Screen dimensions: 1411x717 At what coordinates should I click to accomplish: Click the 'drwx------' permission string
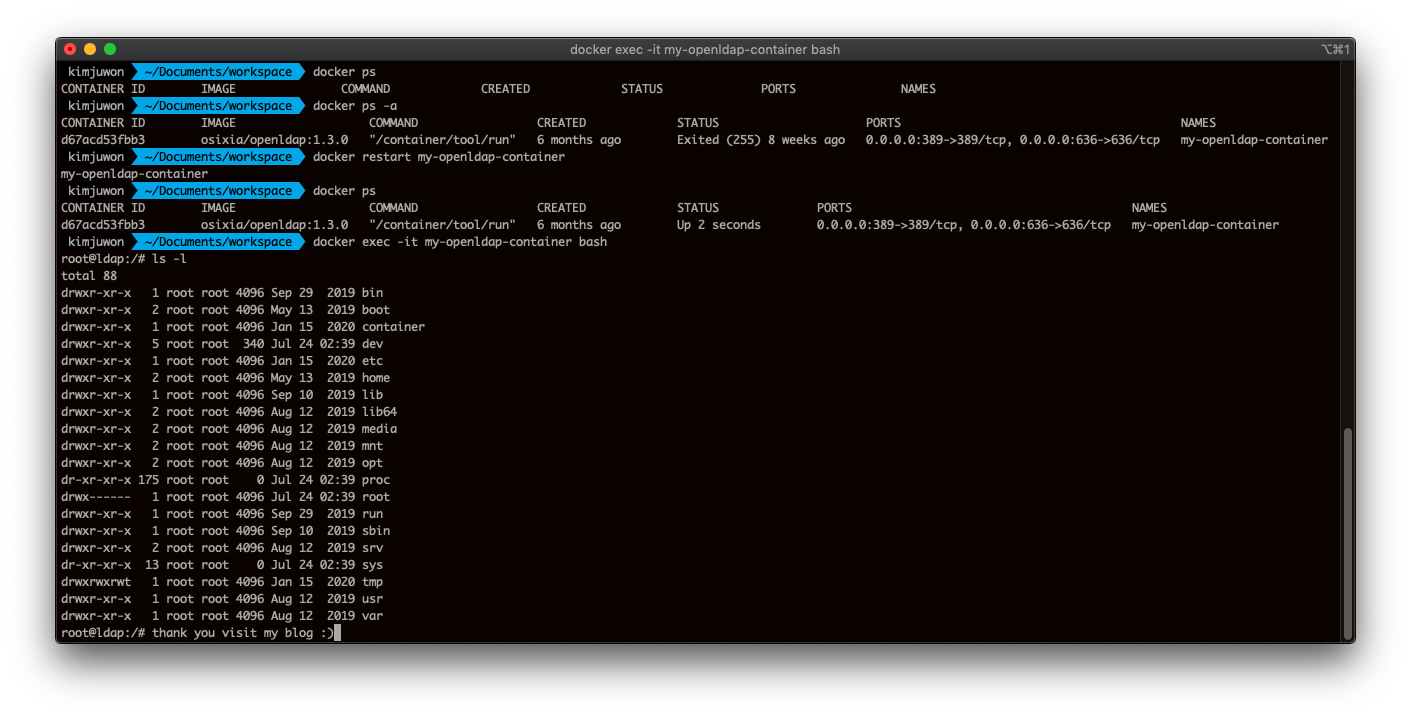tap(96, 497)
